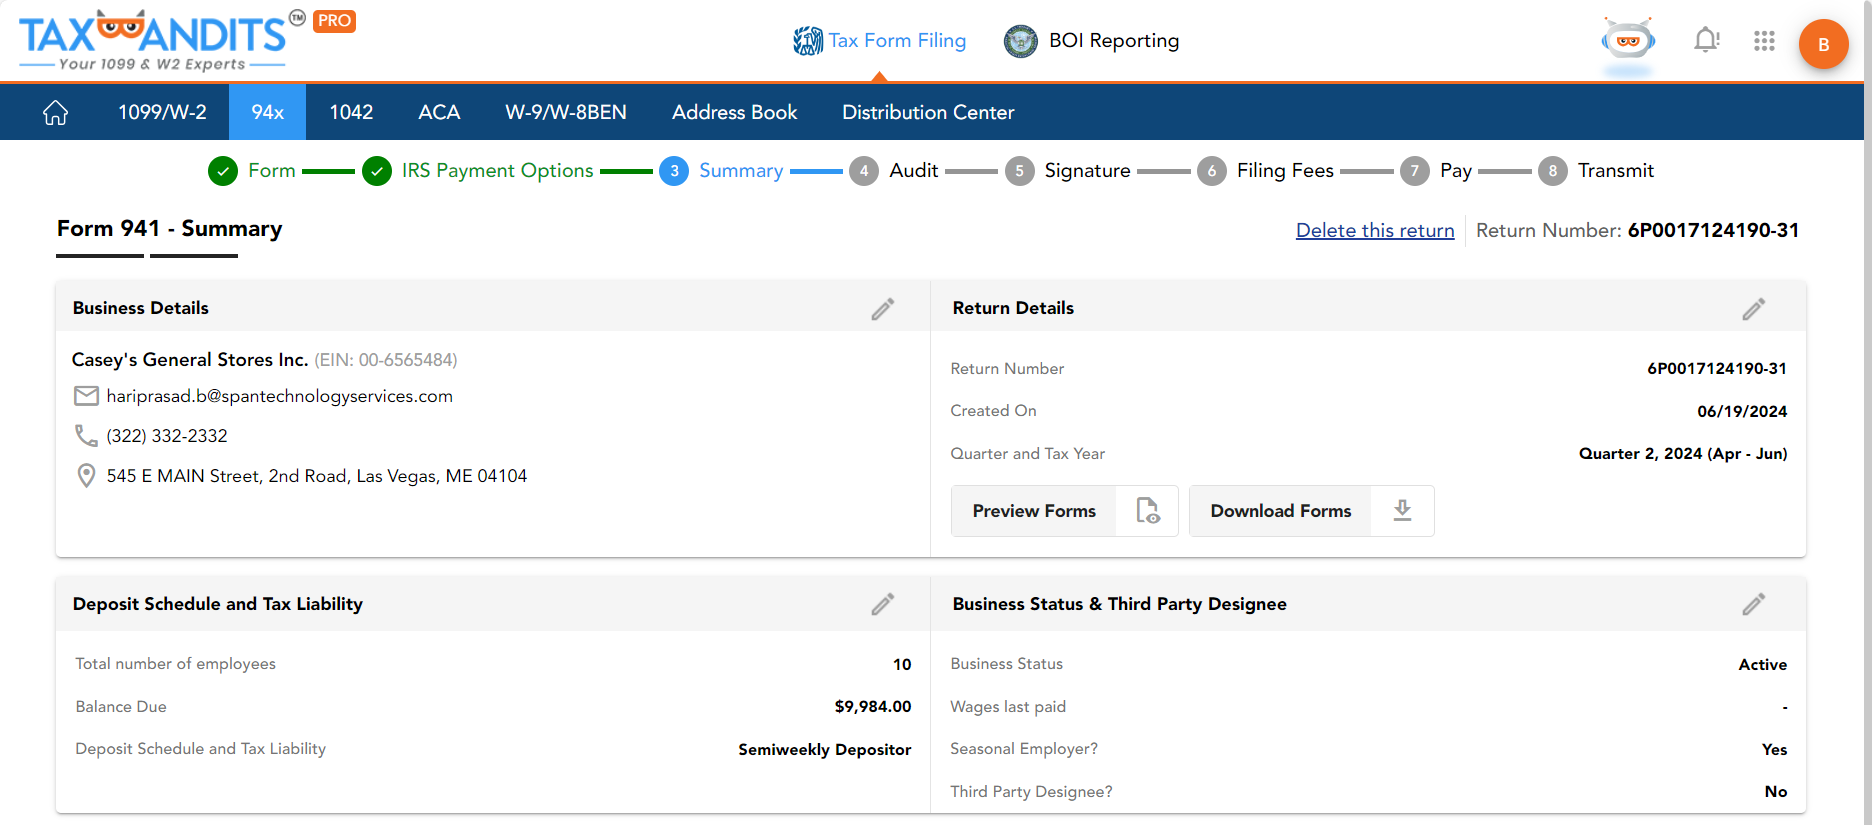
Task: Edit Deposit Schedule and Tax Liability section
Action: [882, 604]
